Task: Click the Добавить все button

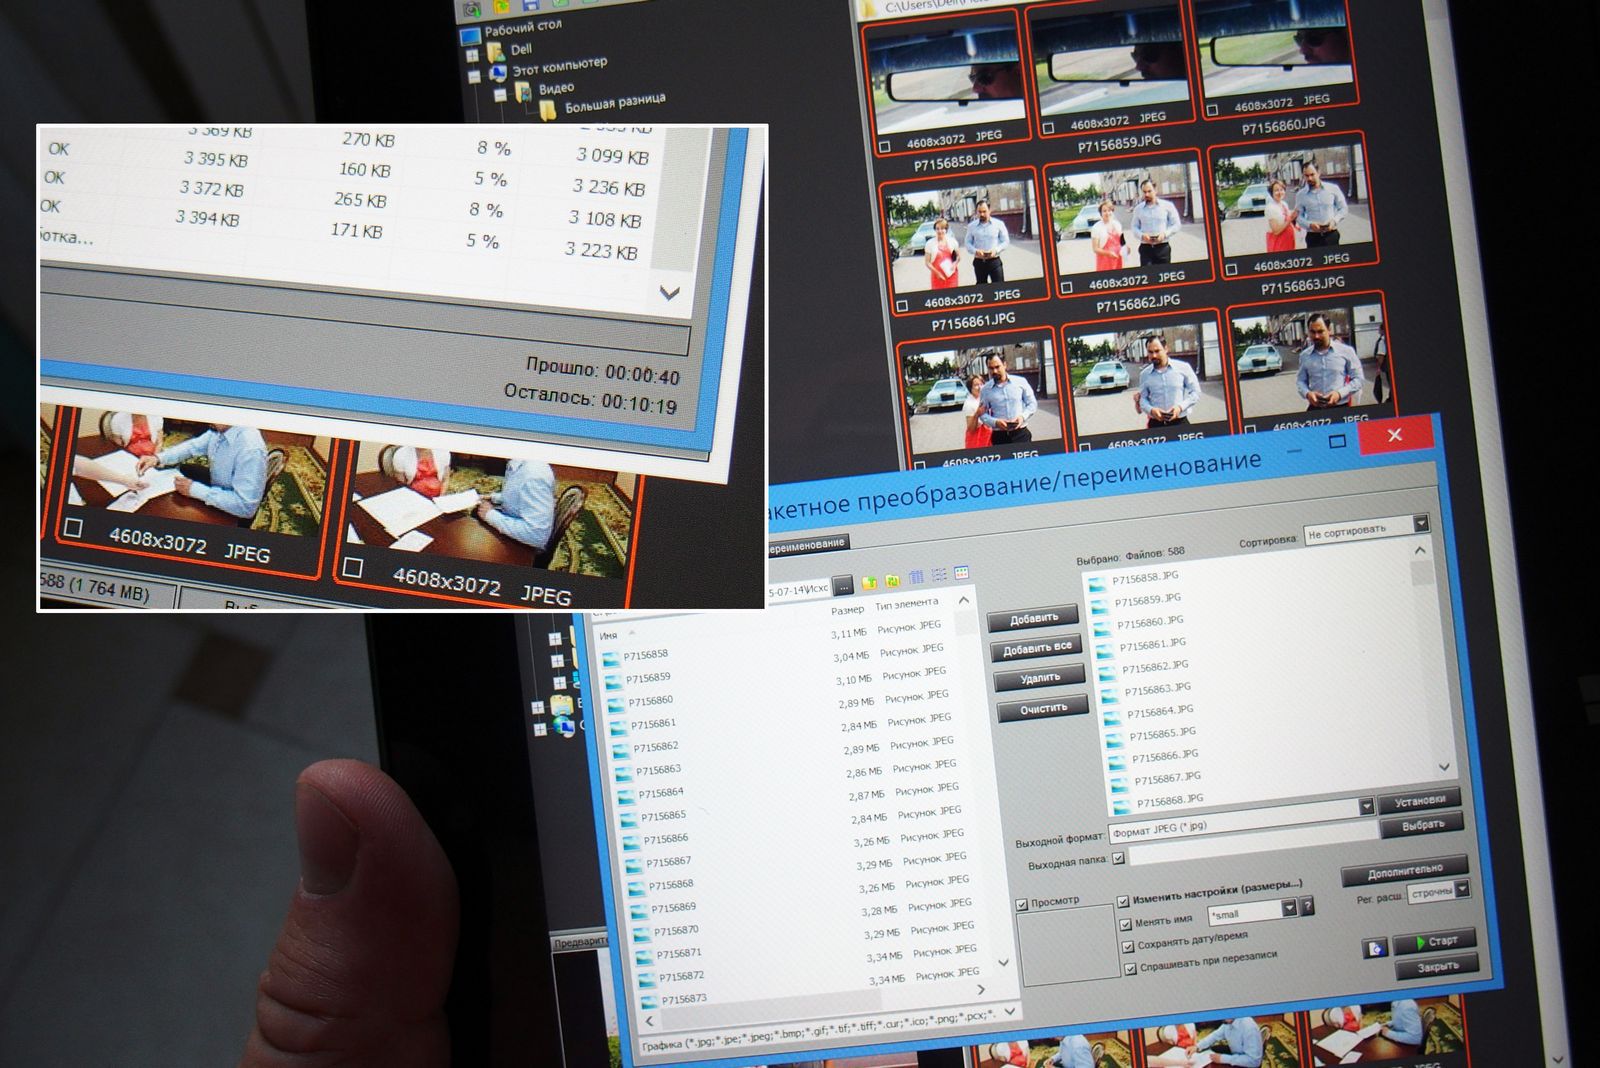Action: 1038,649
